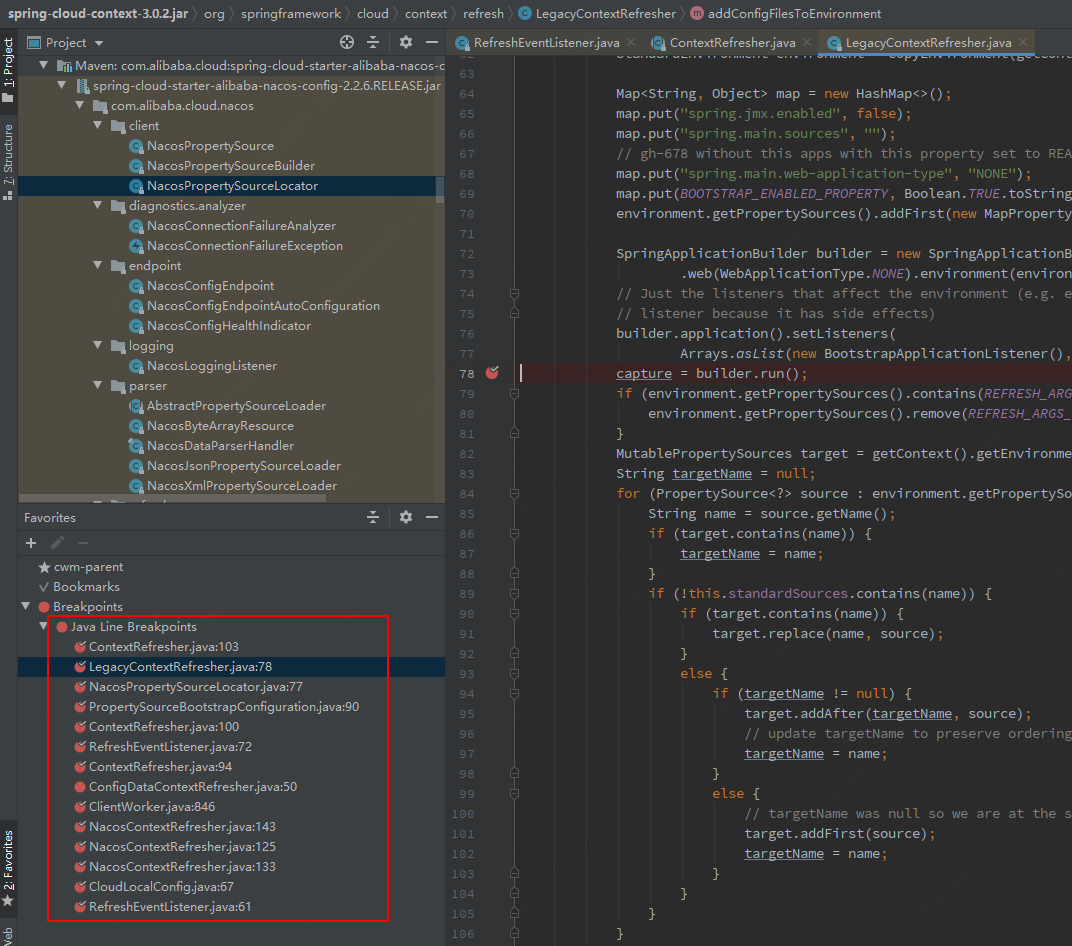Image resolution: width=1072 pixels, height=946 pixels.
Task: Select breakpoint PropertySourceBootstrapConfiguration.java:90
Action: 224,706
